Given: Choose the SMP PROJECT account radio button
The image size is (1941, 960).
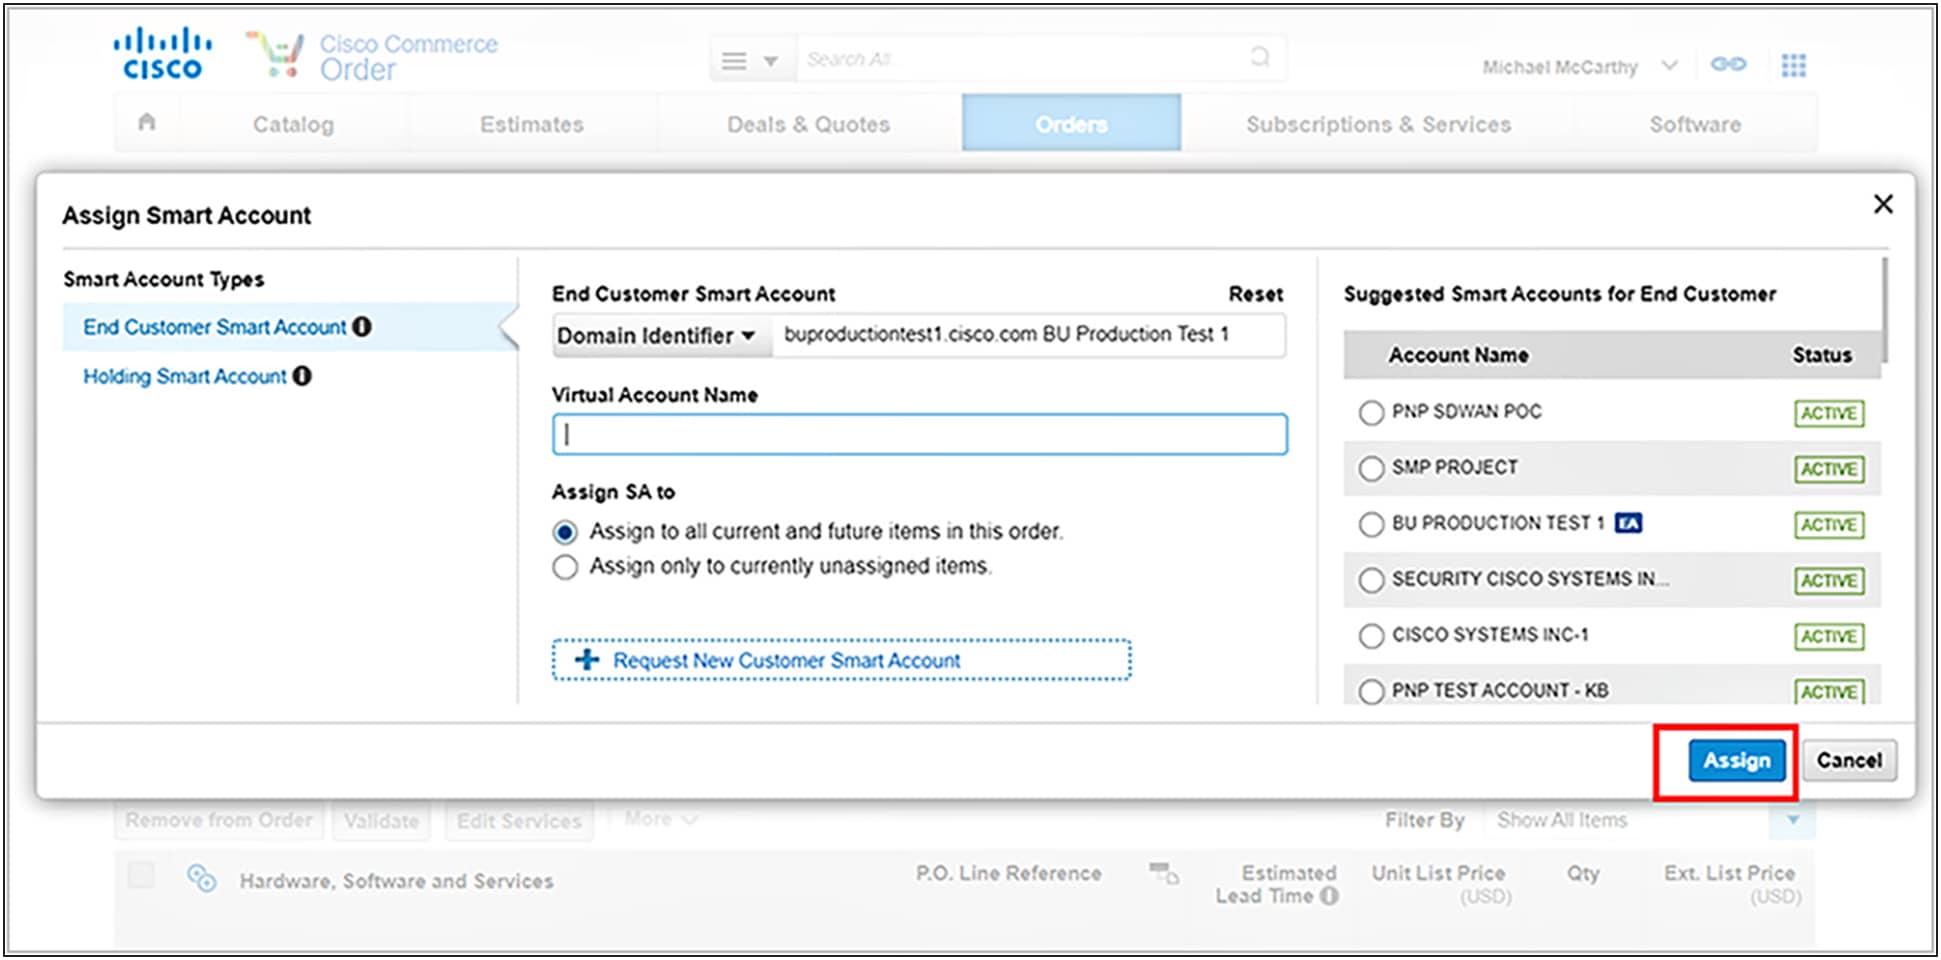Looking at the screenshot, I should (1371, 469).
